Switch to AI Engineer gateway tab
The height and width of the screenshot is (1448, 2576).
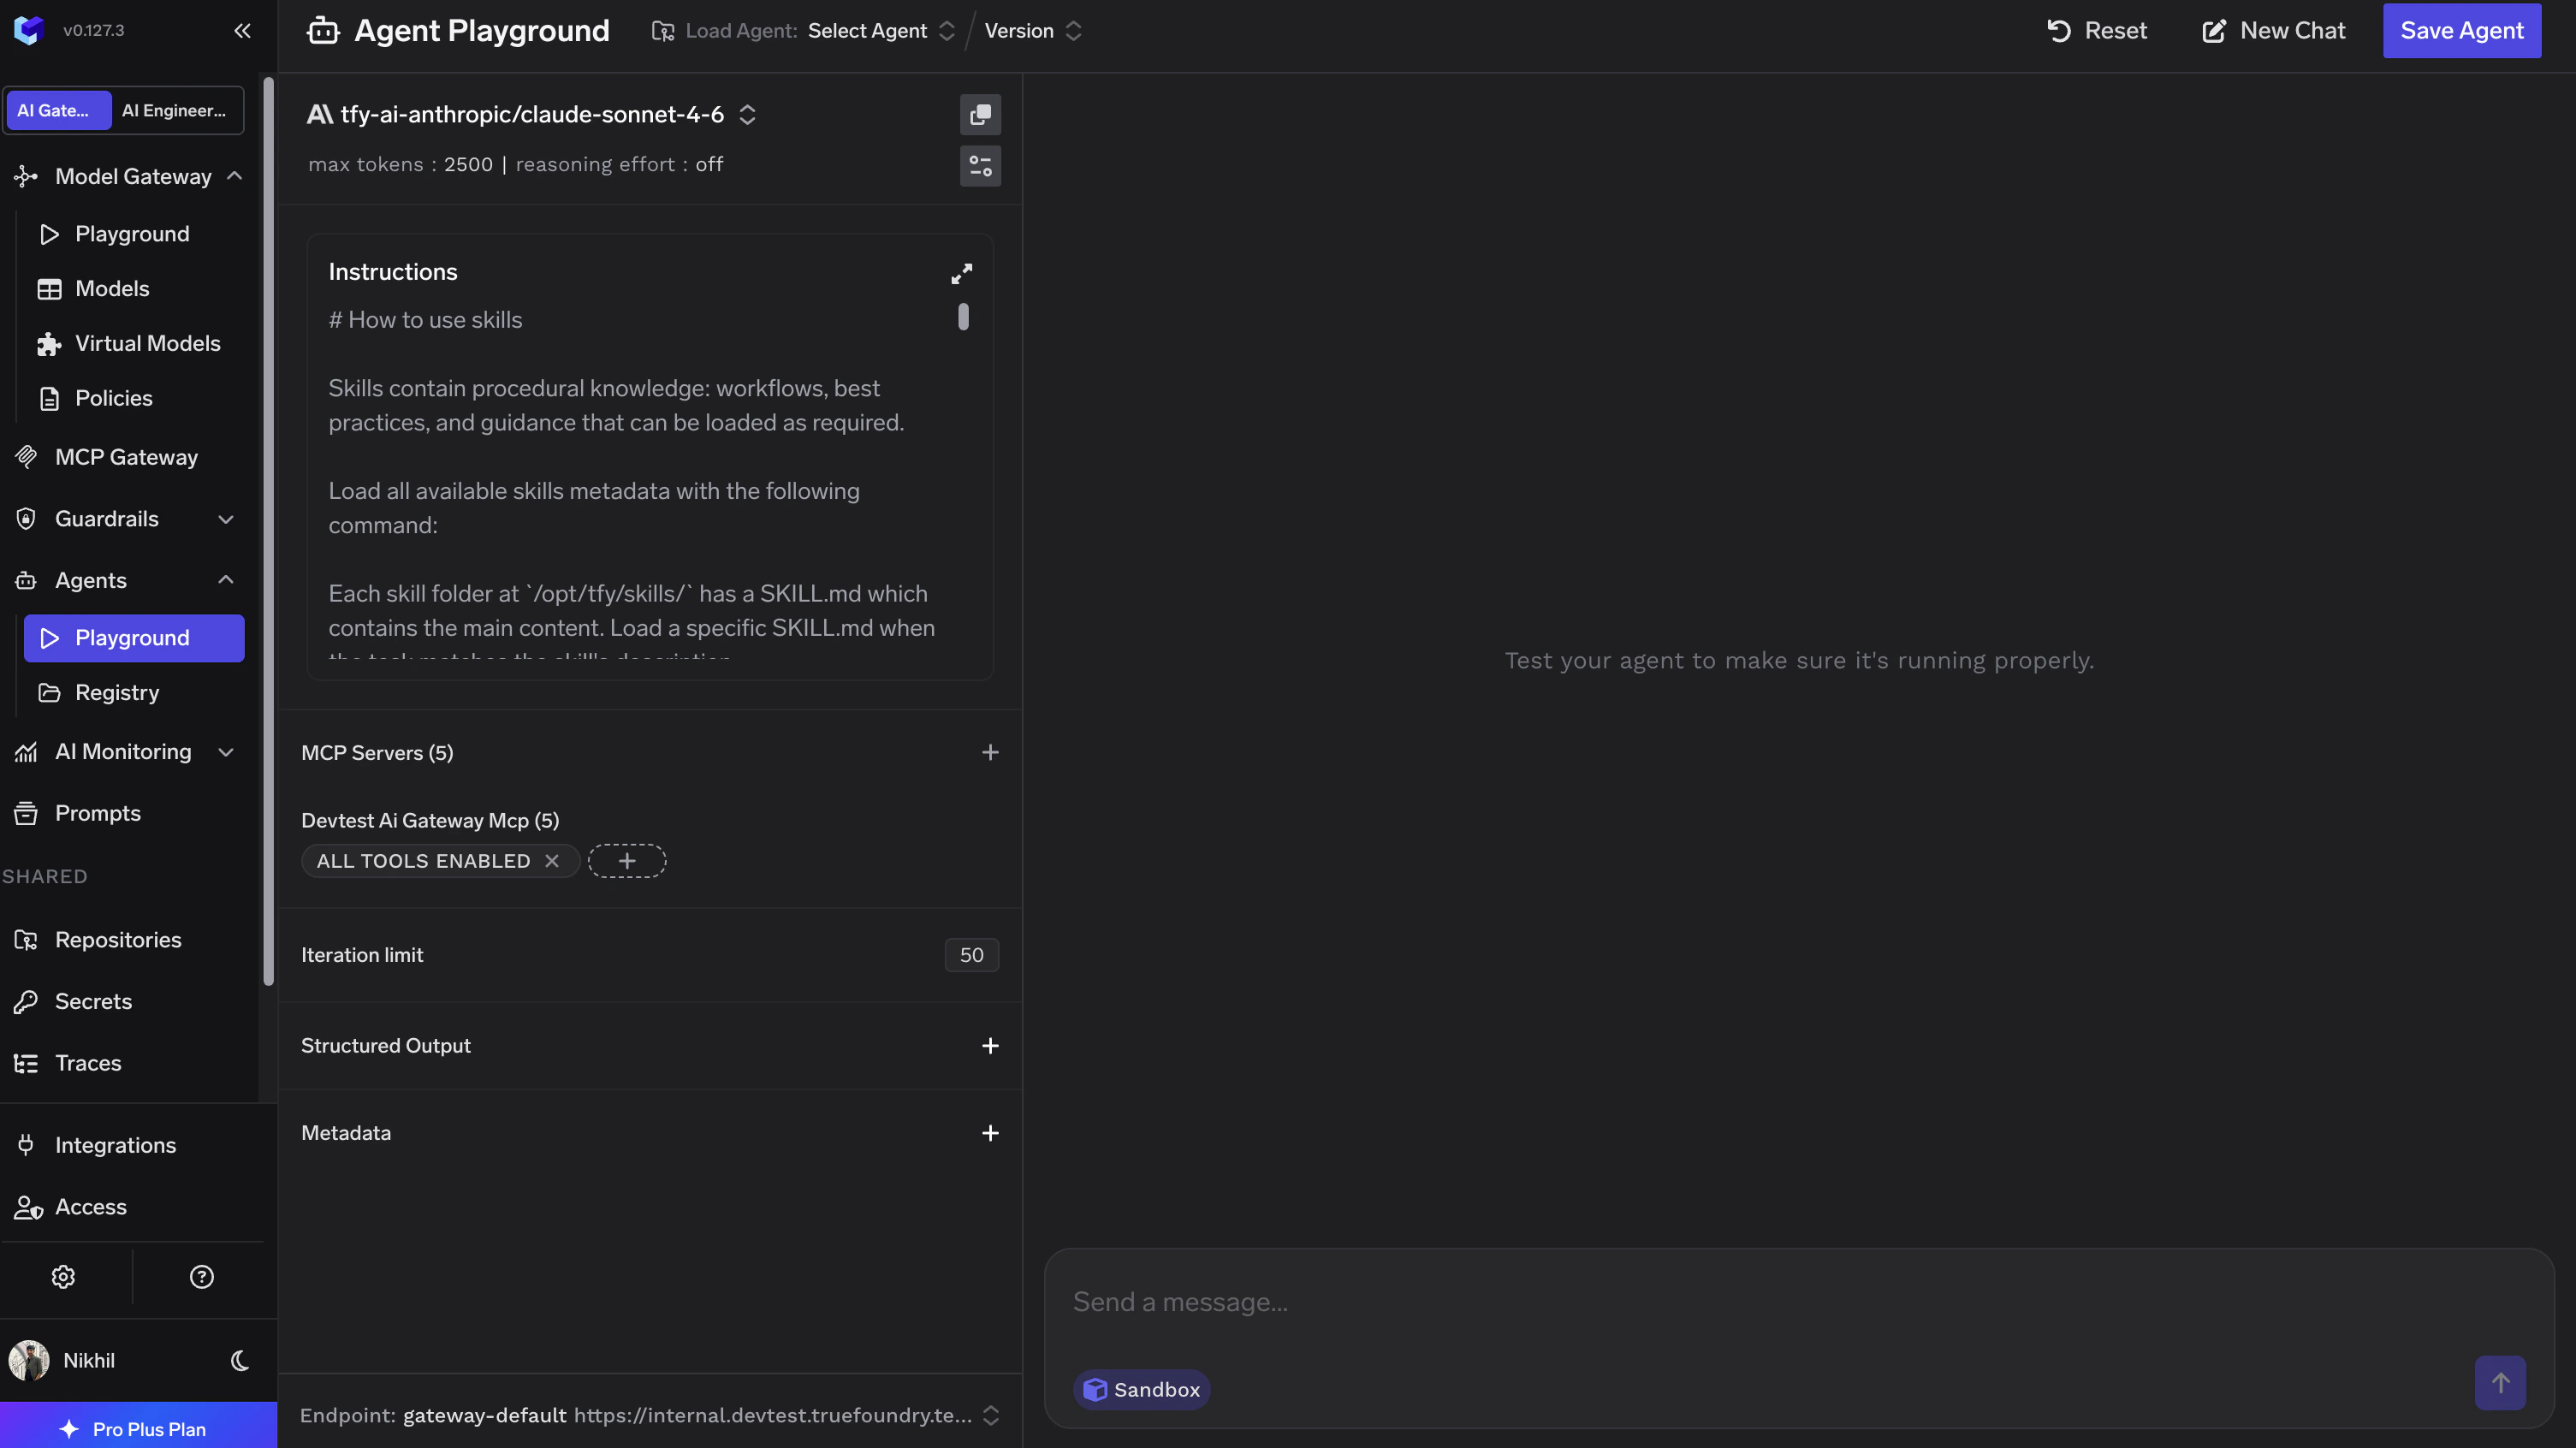point(174,110)
